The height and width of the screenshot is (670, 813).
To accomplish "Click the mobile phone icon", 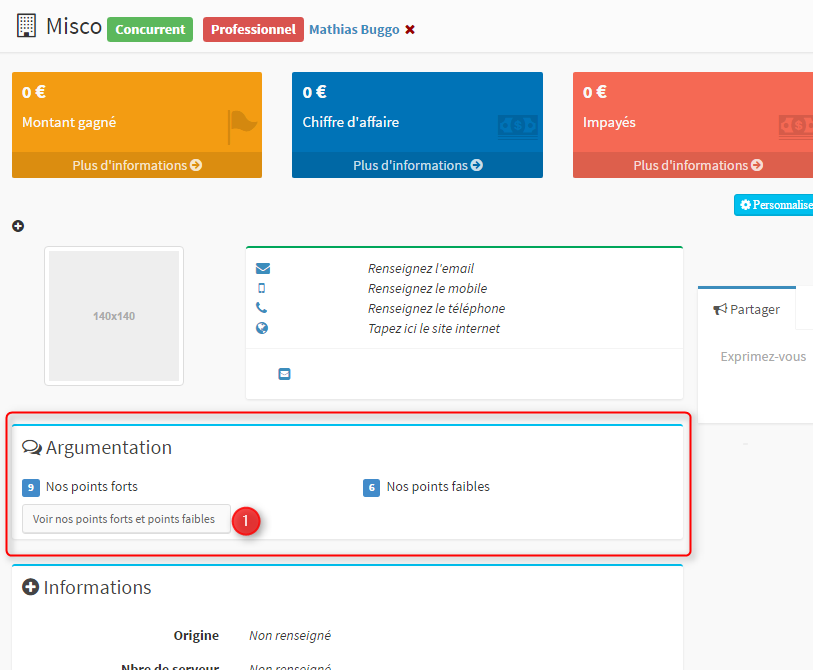I will 262,288.
